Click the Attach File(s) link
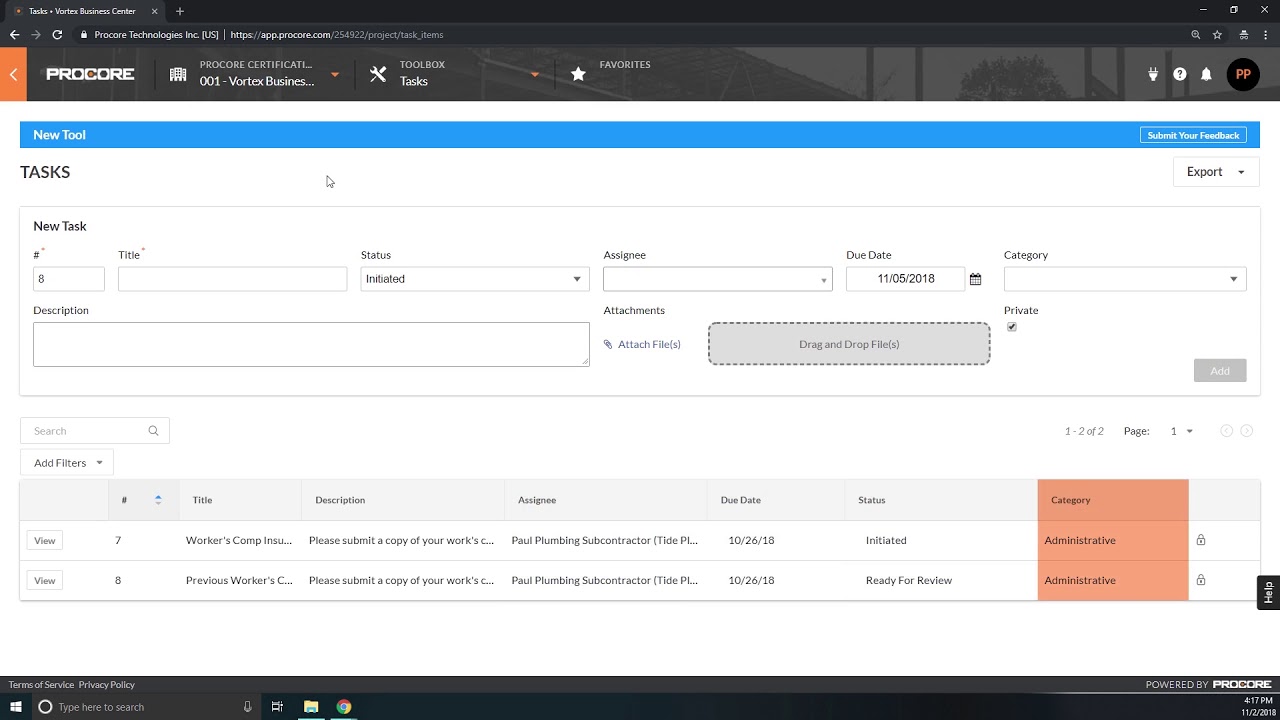This screenshot has height=720, width=1280. point(649,344)
